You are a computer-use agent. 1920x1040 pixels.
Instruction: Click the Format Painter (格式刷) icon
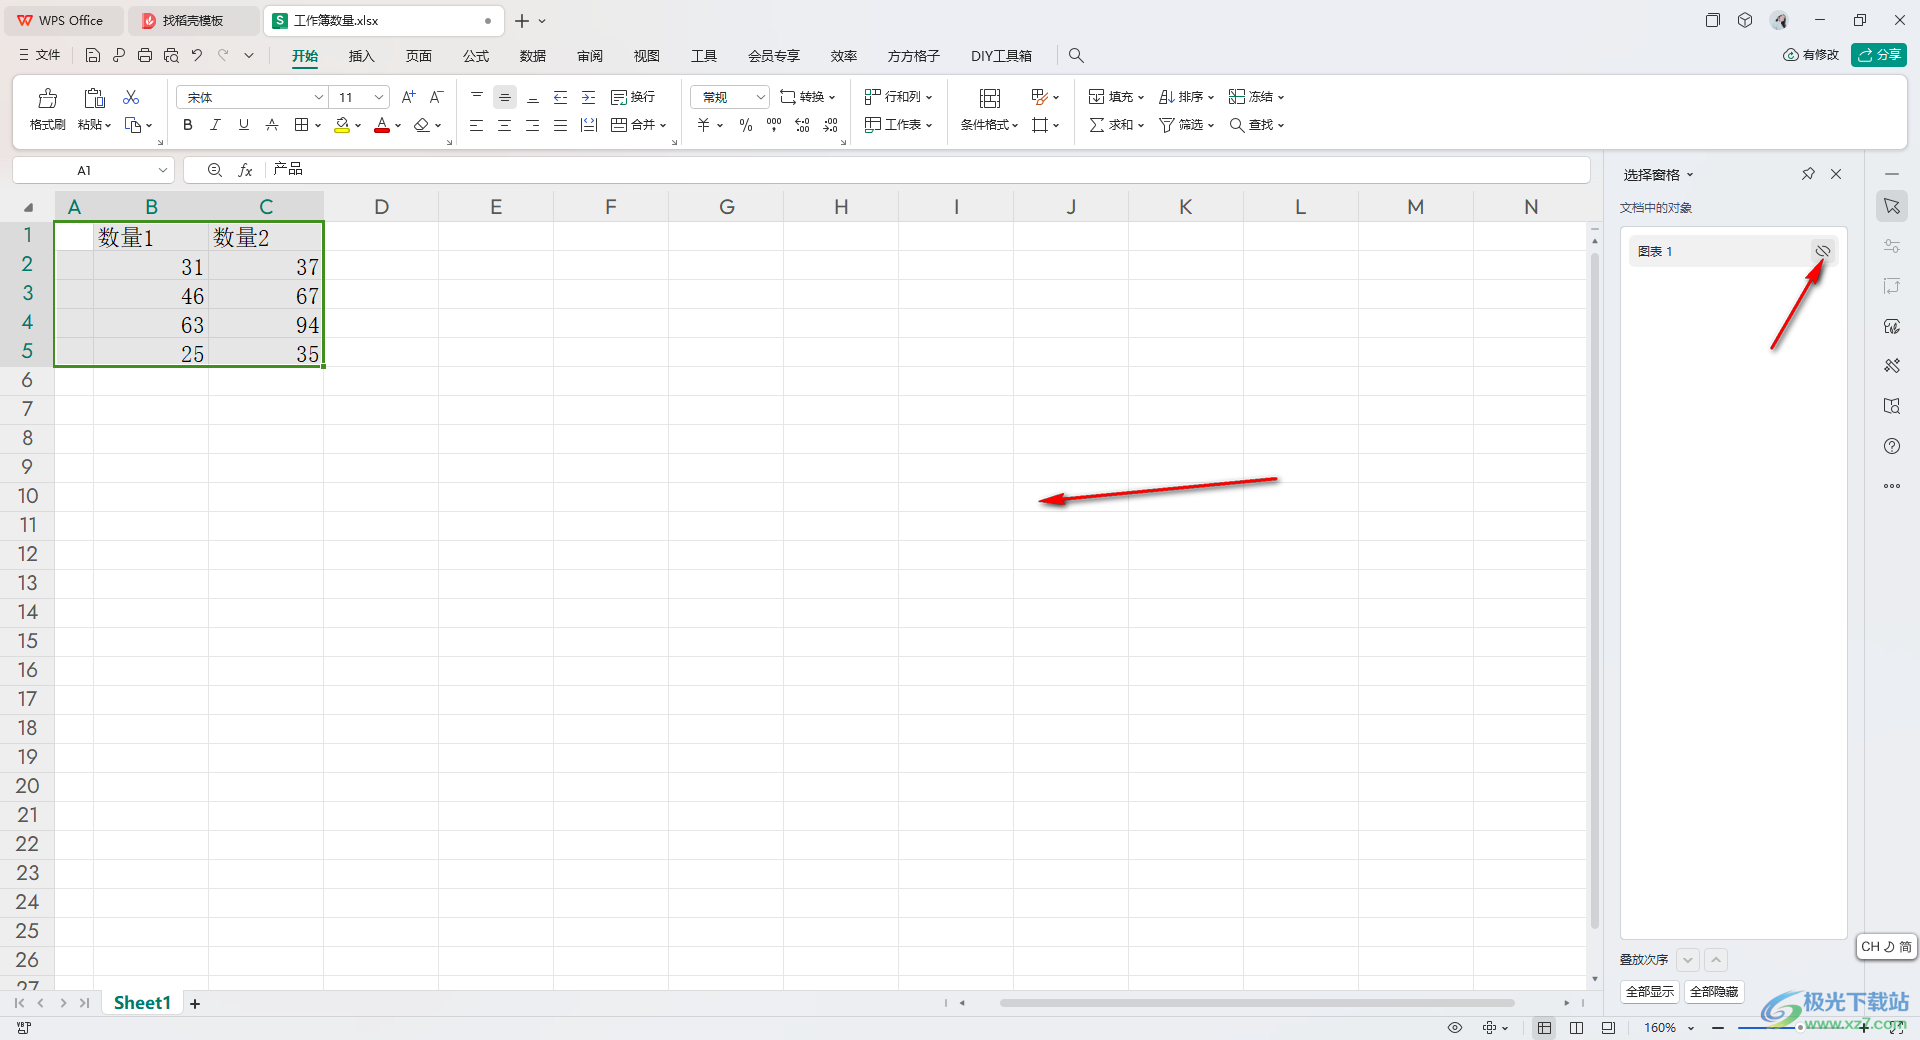(47, 98)
